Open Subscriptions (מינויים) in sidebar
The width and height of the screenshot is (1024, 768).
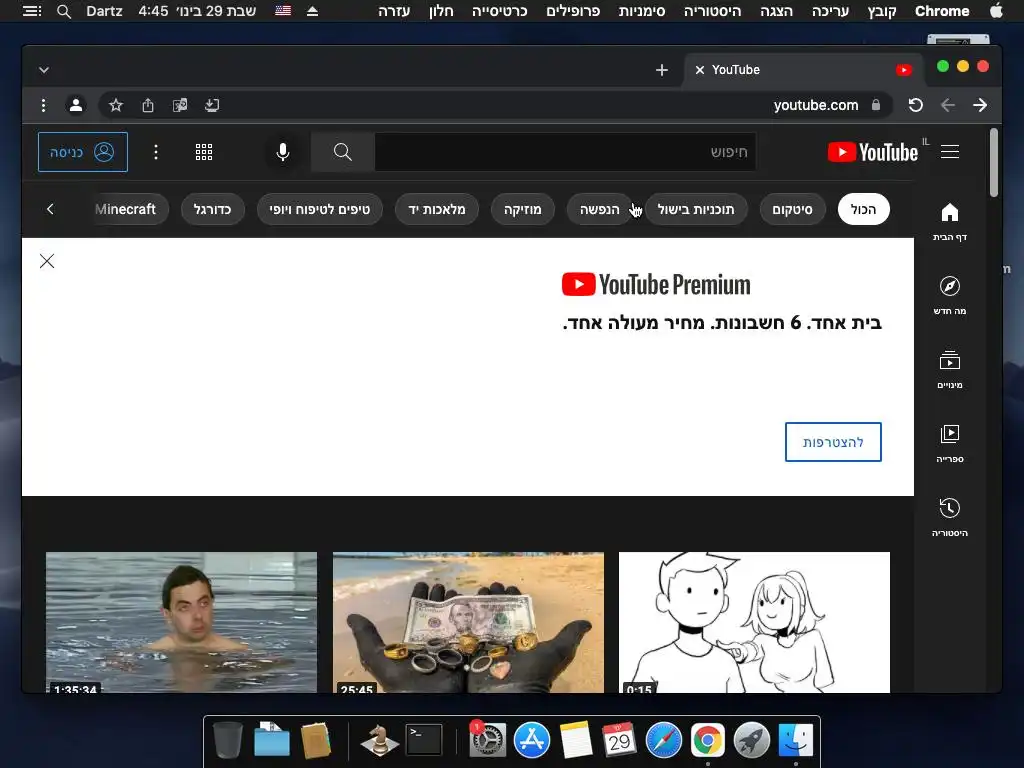click(950, 370)
